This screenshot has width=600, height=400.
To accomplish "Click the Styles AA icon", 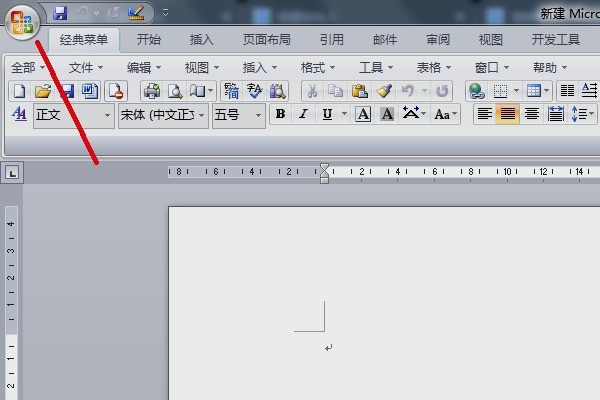I will pos(19,114).
